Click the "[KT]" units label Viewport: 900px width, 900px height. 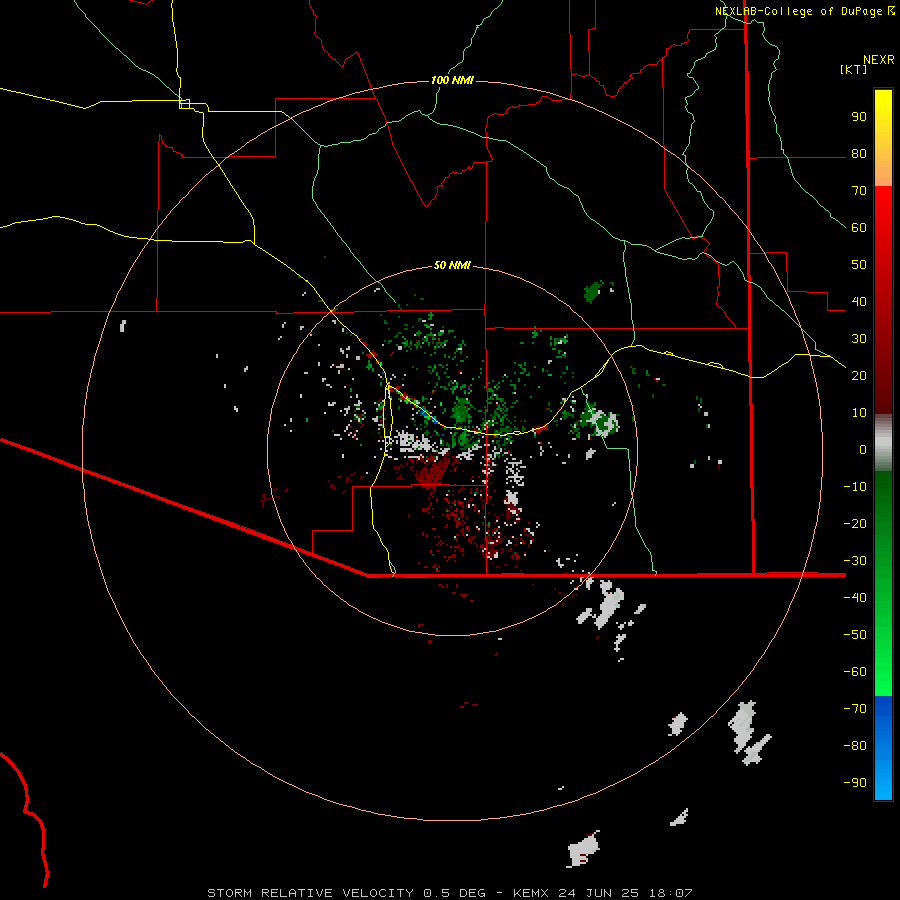(854, 69)
